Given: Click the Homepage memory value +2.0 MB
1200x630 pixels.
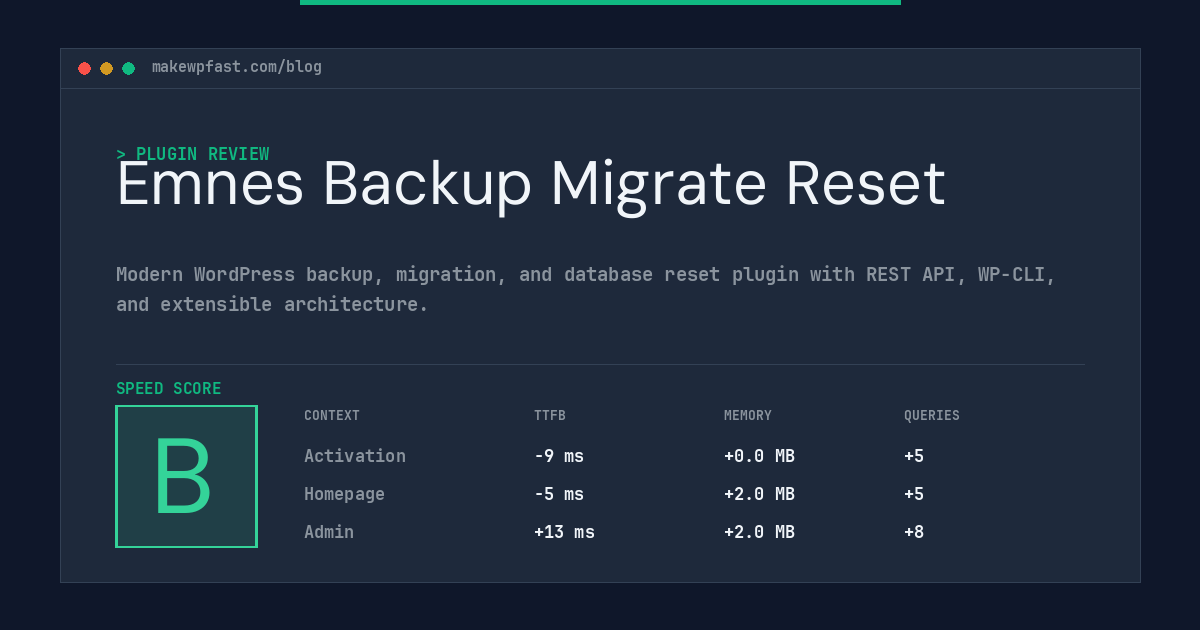Looking at the screenshot, I should [759, 494].
